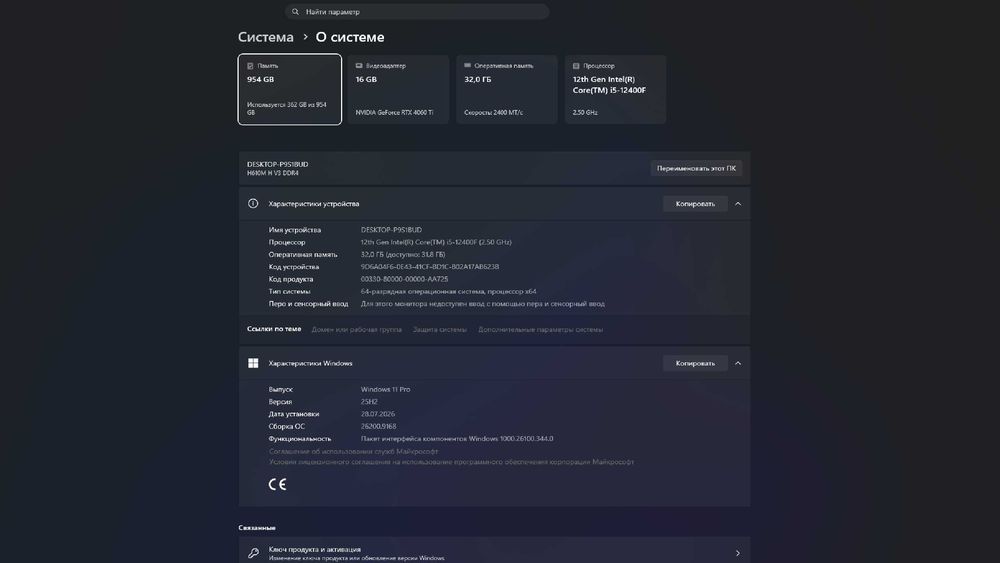Viewport: 1000px width, 563px height.
Task: Select the device ID value starting '9D6A04F6'
Action: [430, 267]
